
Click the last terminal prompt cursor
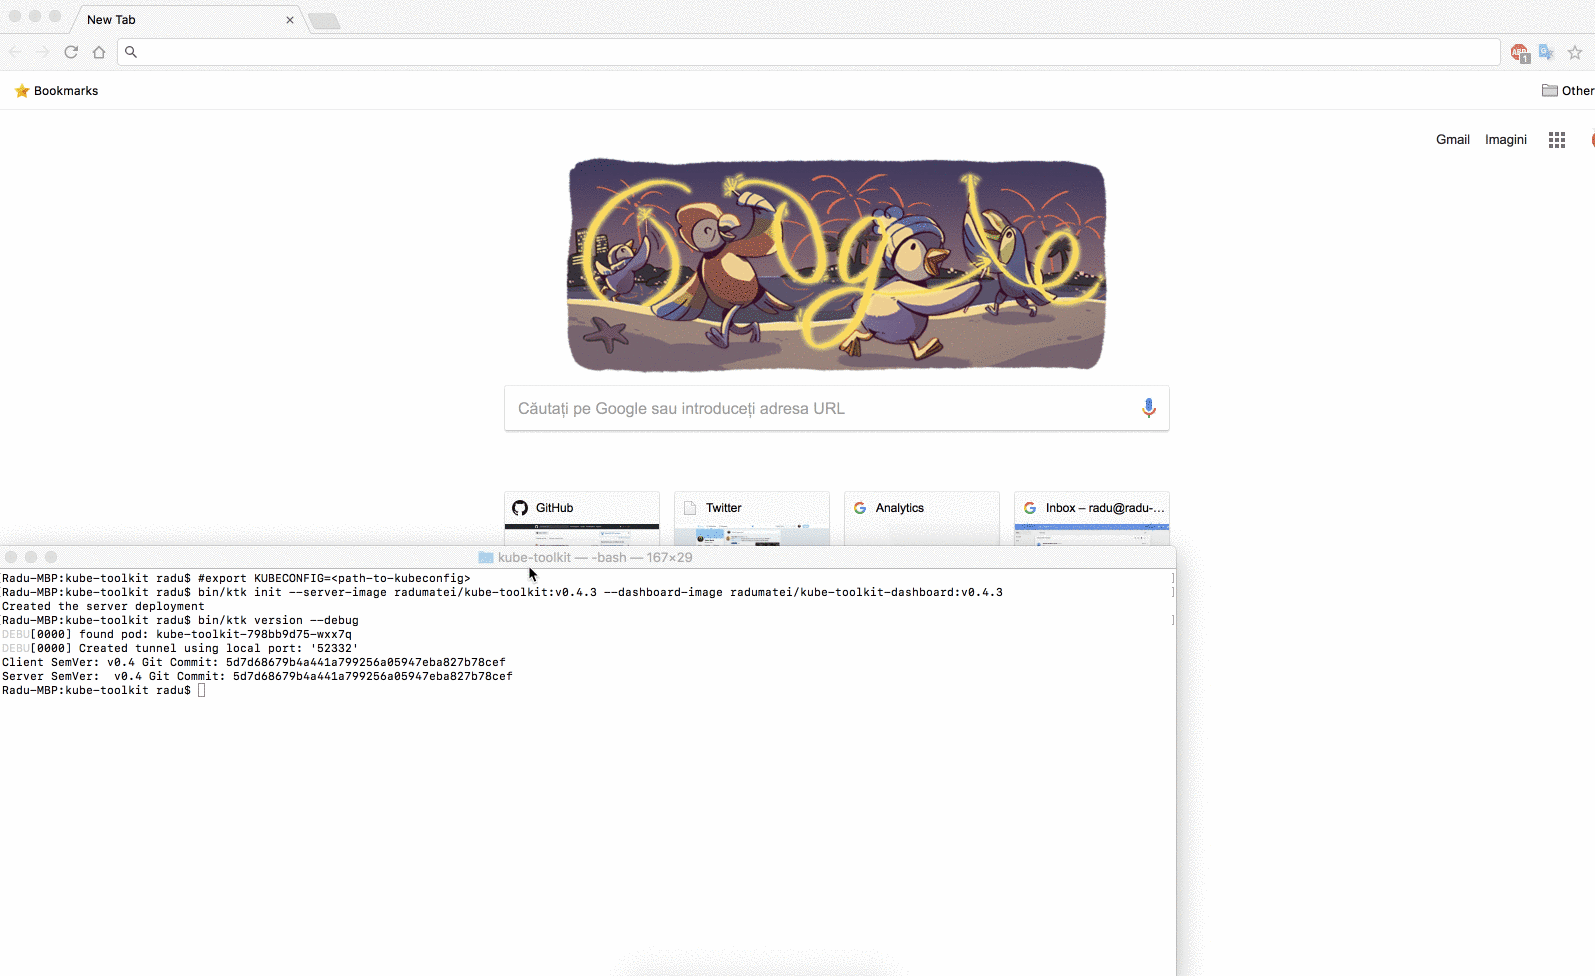(201, 690)
